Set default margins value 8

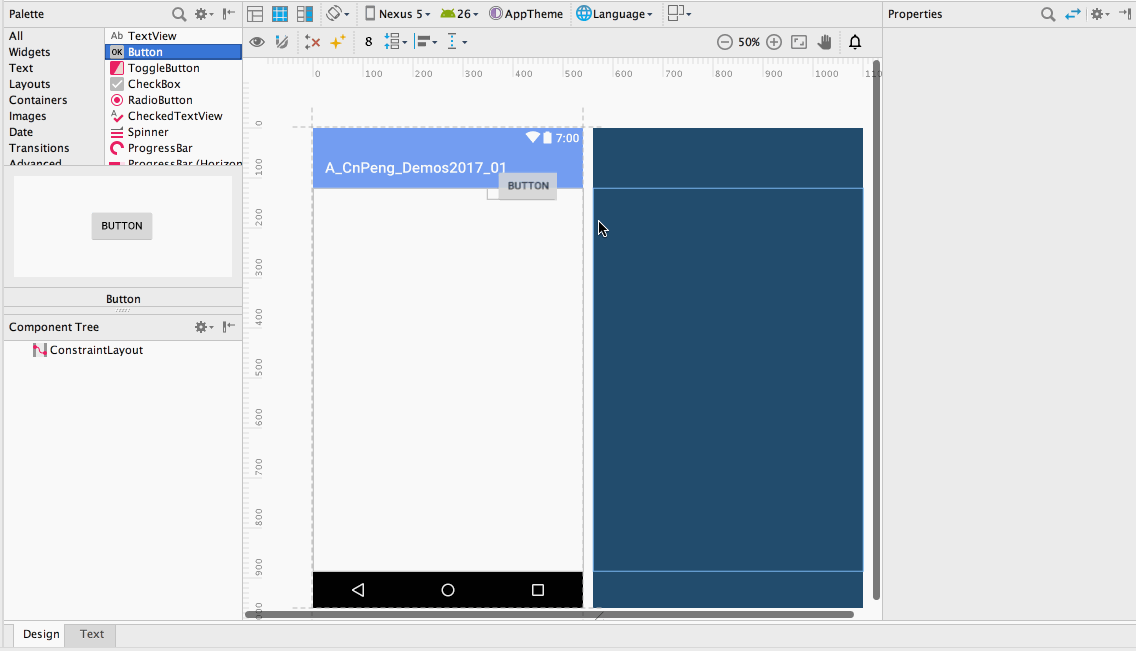click(x=369, y=42)
